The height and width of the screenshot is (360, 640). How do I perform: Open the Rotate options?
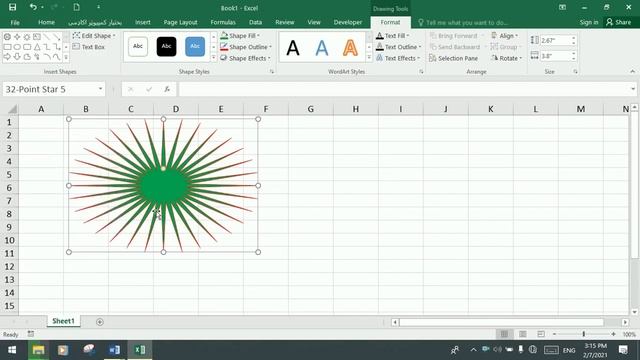(x=507, y=58)
